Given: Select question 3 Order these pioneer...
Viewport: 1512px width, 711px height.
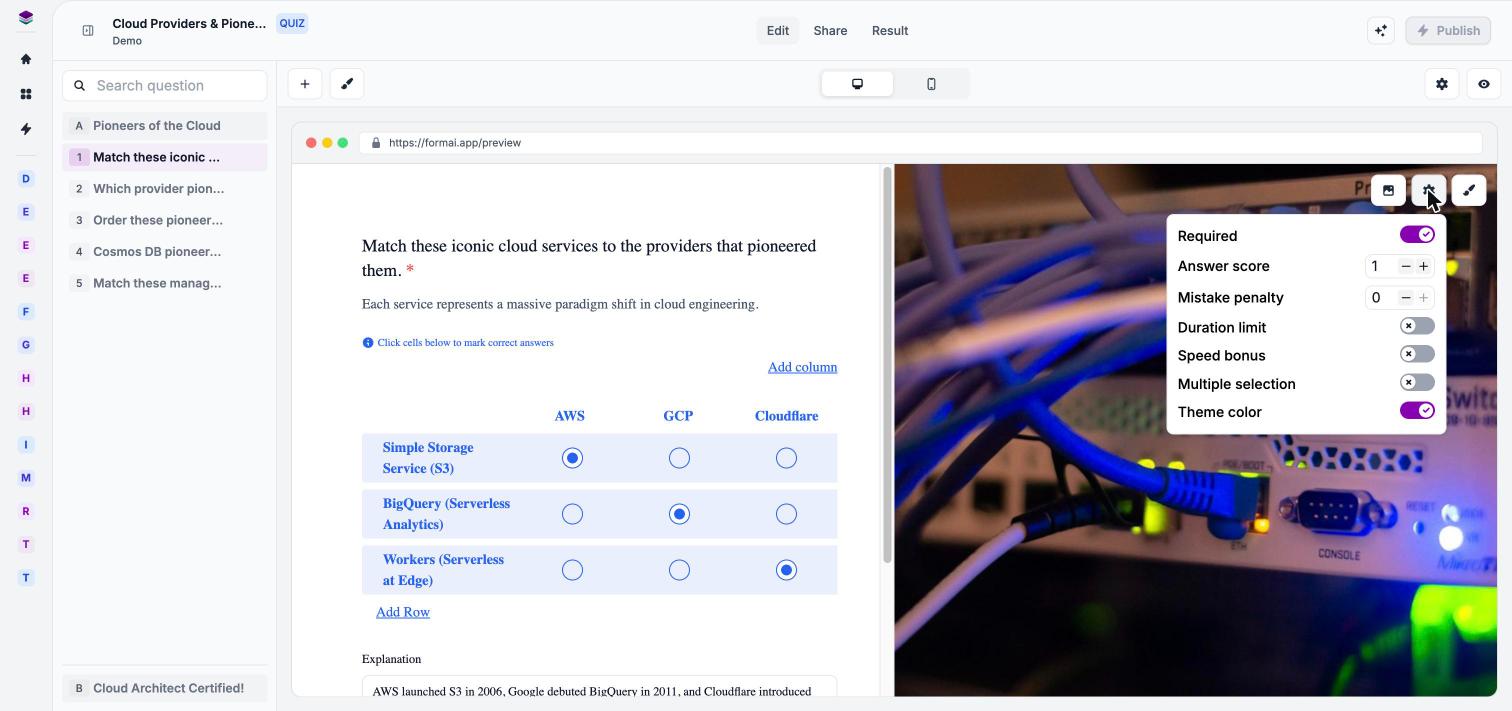Looking at the screenshot, I should coord(165,220).
